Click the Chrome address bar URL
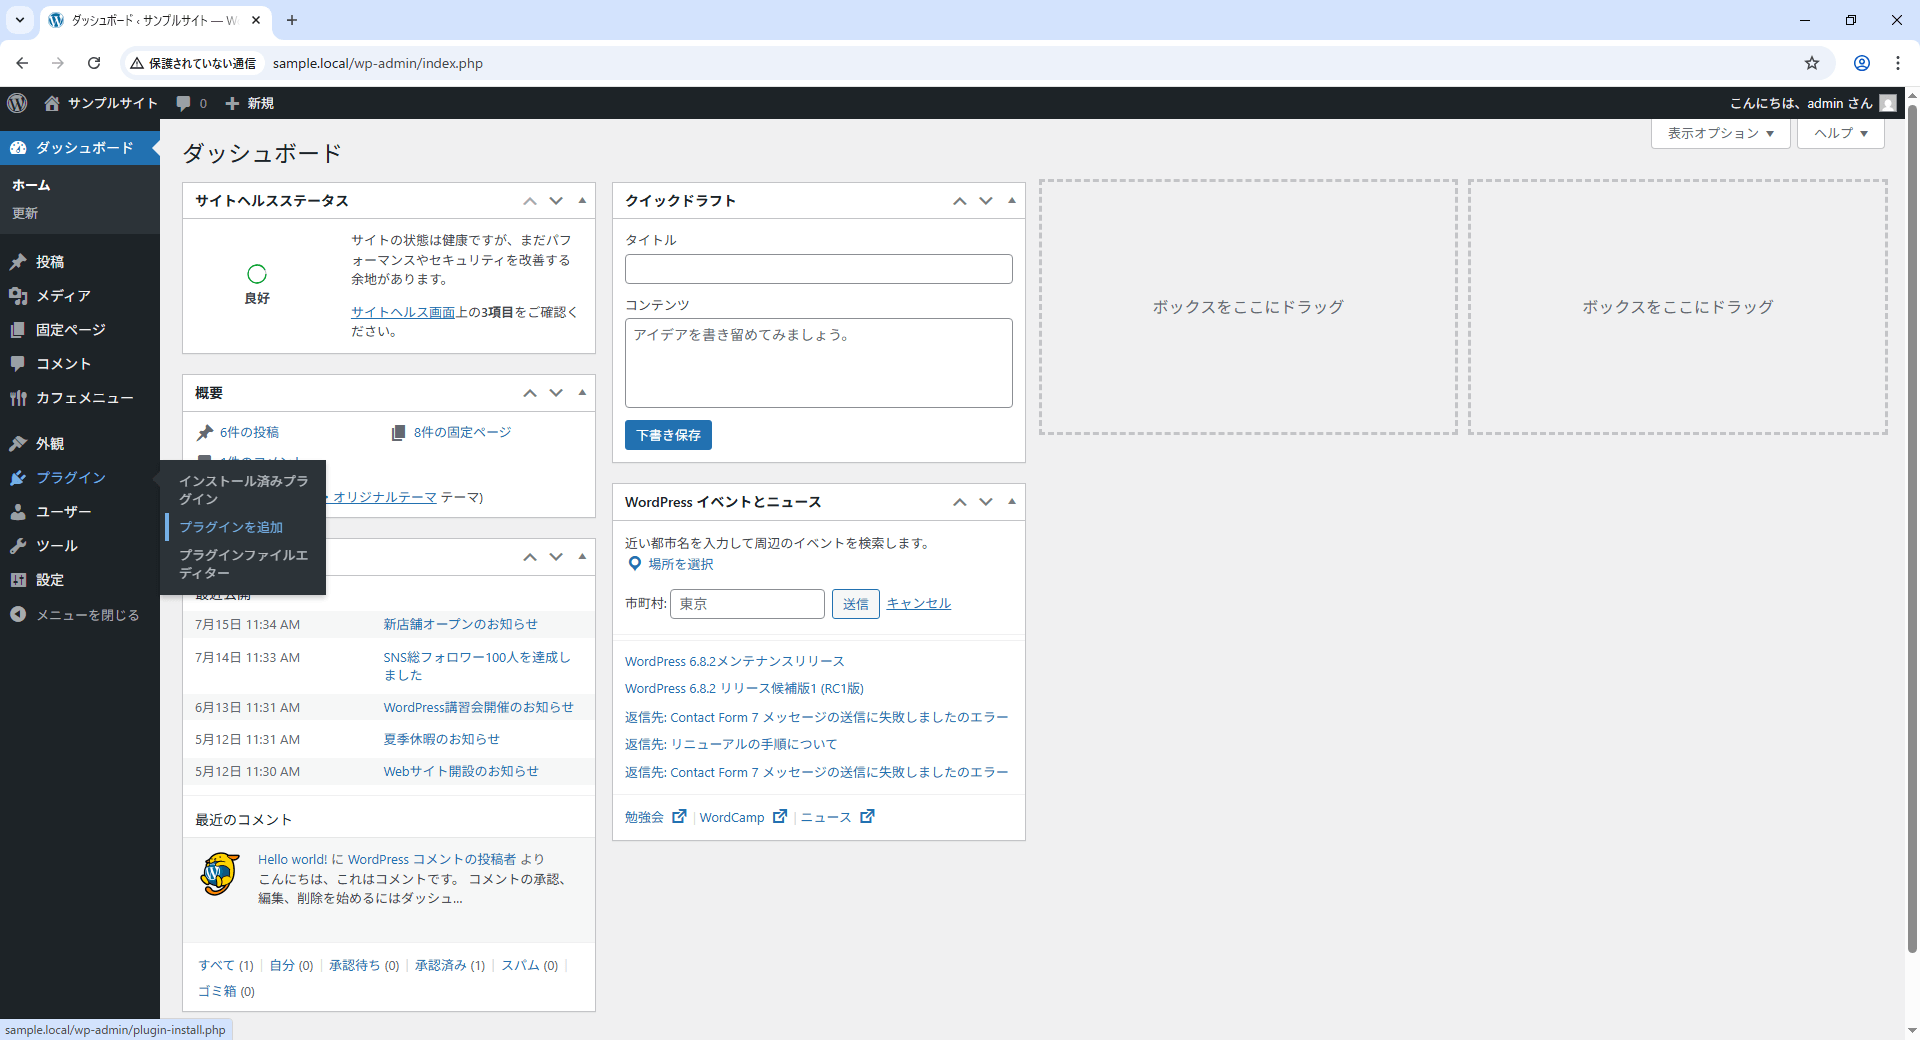1920x1040 pixels. tap(378, 63)
